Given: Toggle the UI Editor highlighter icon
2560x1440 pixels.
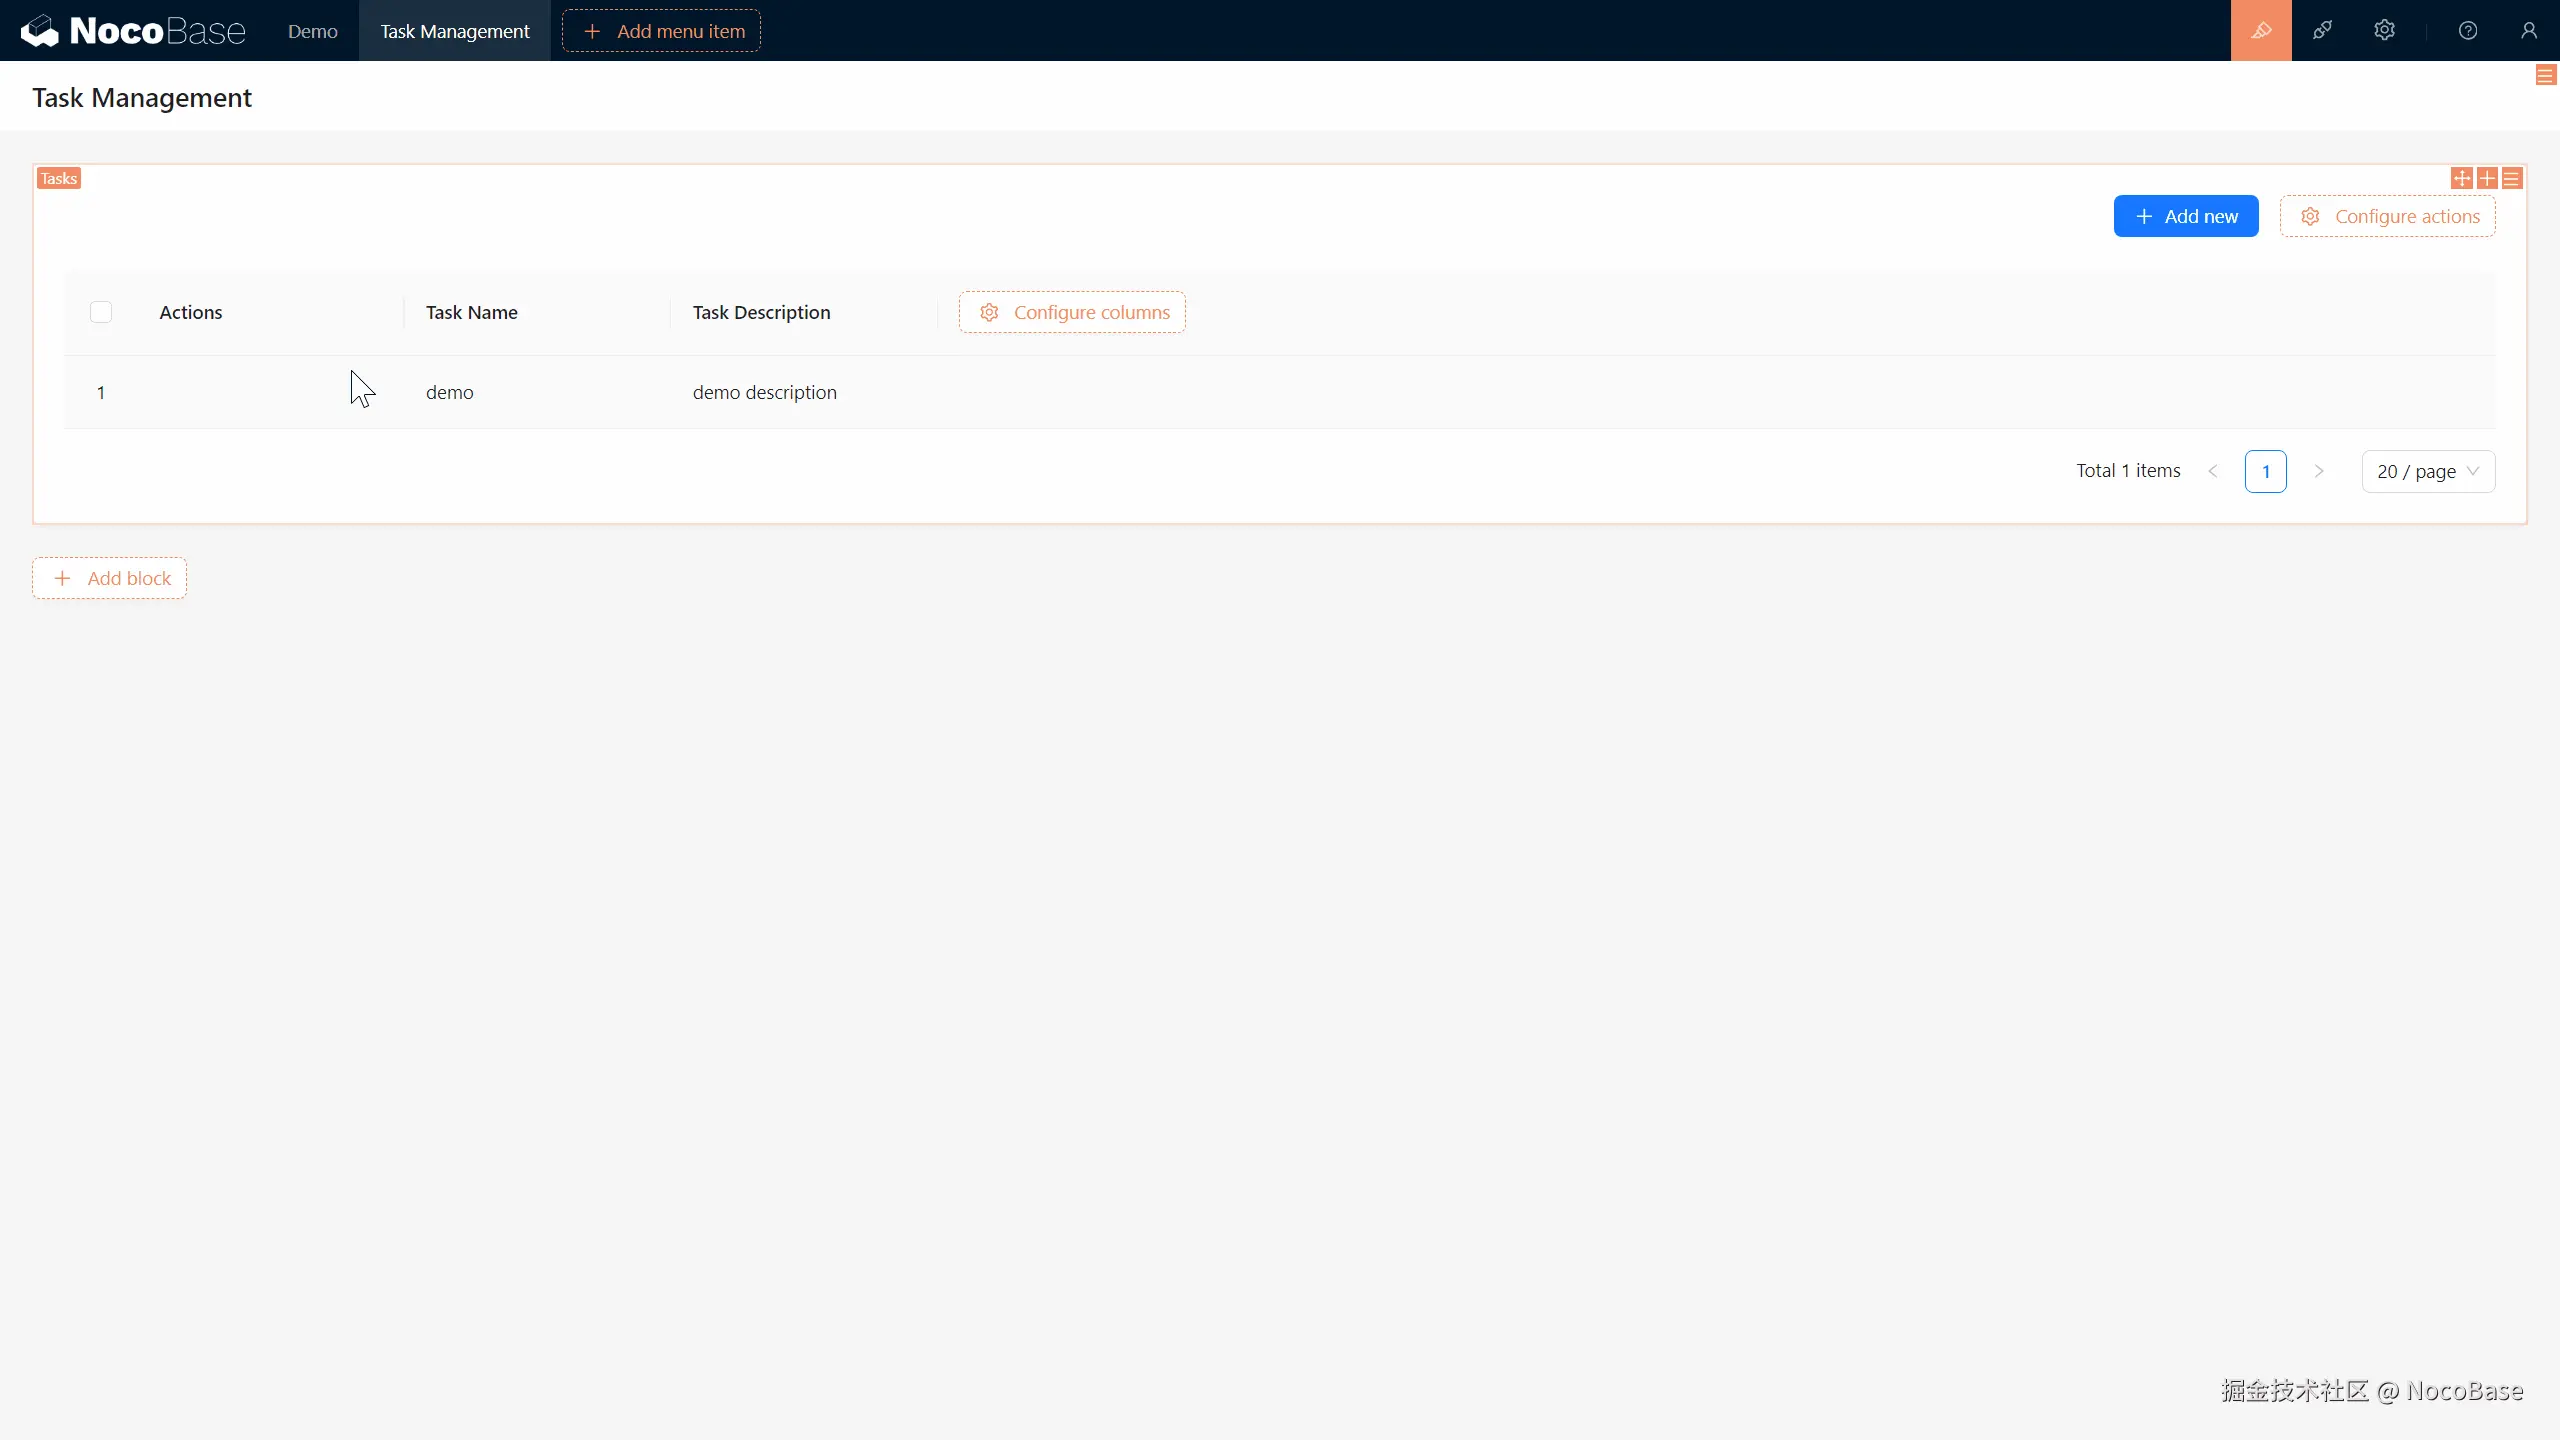Looking at the screenshot, I should [2261, 30].
